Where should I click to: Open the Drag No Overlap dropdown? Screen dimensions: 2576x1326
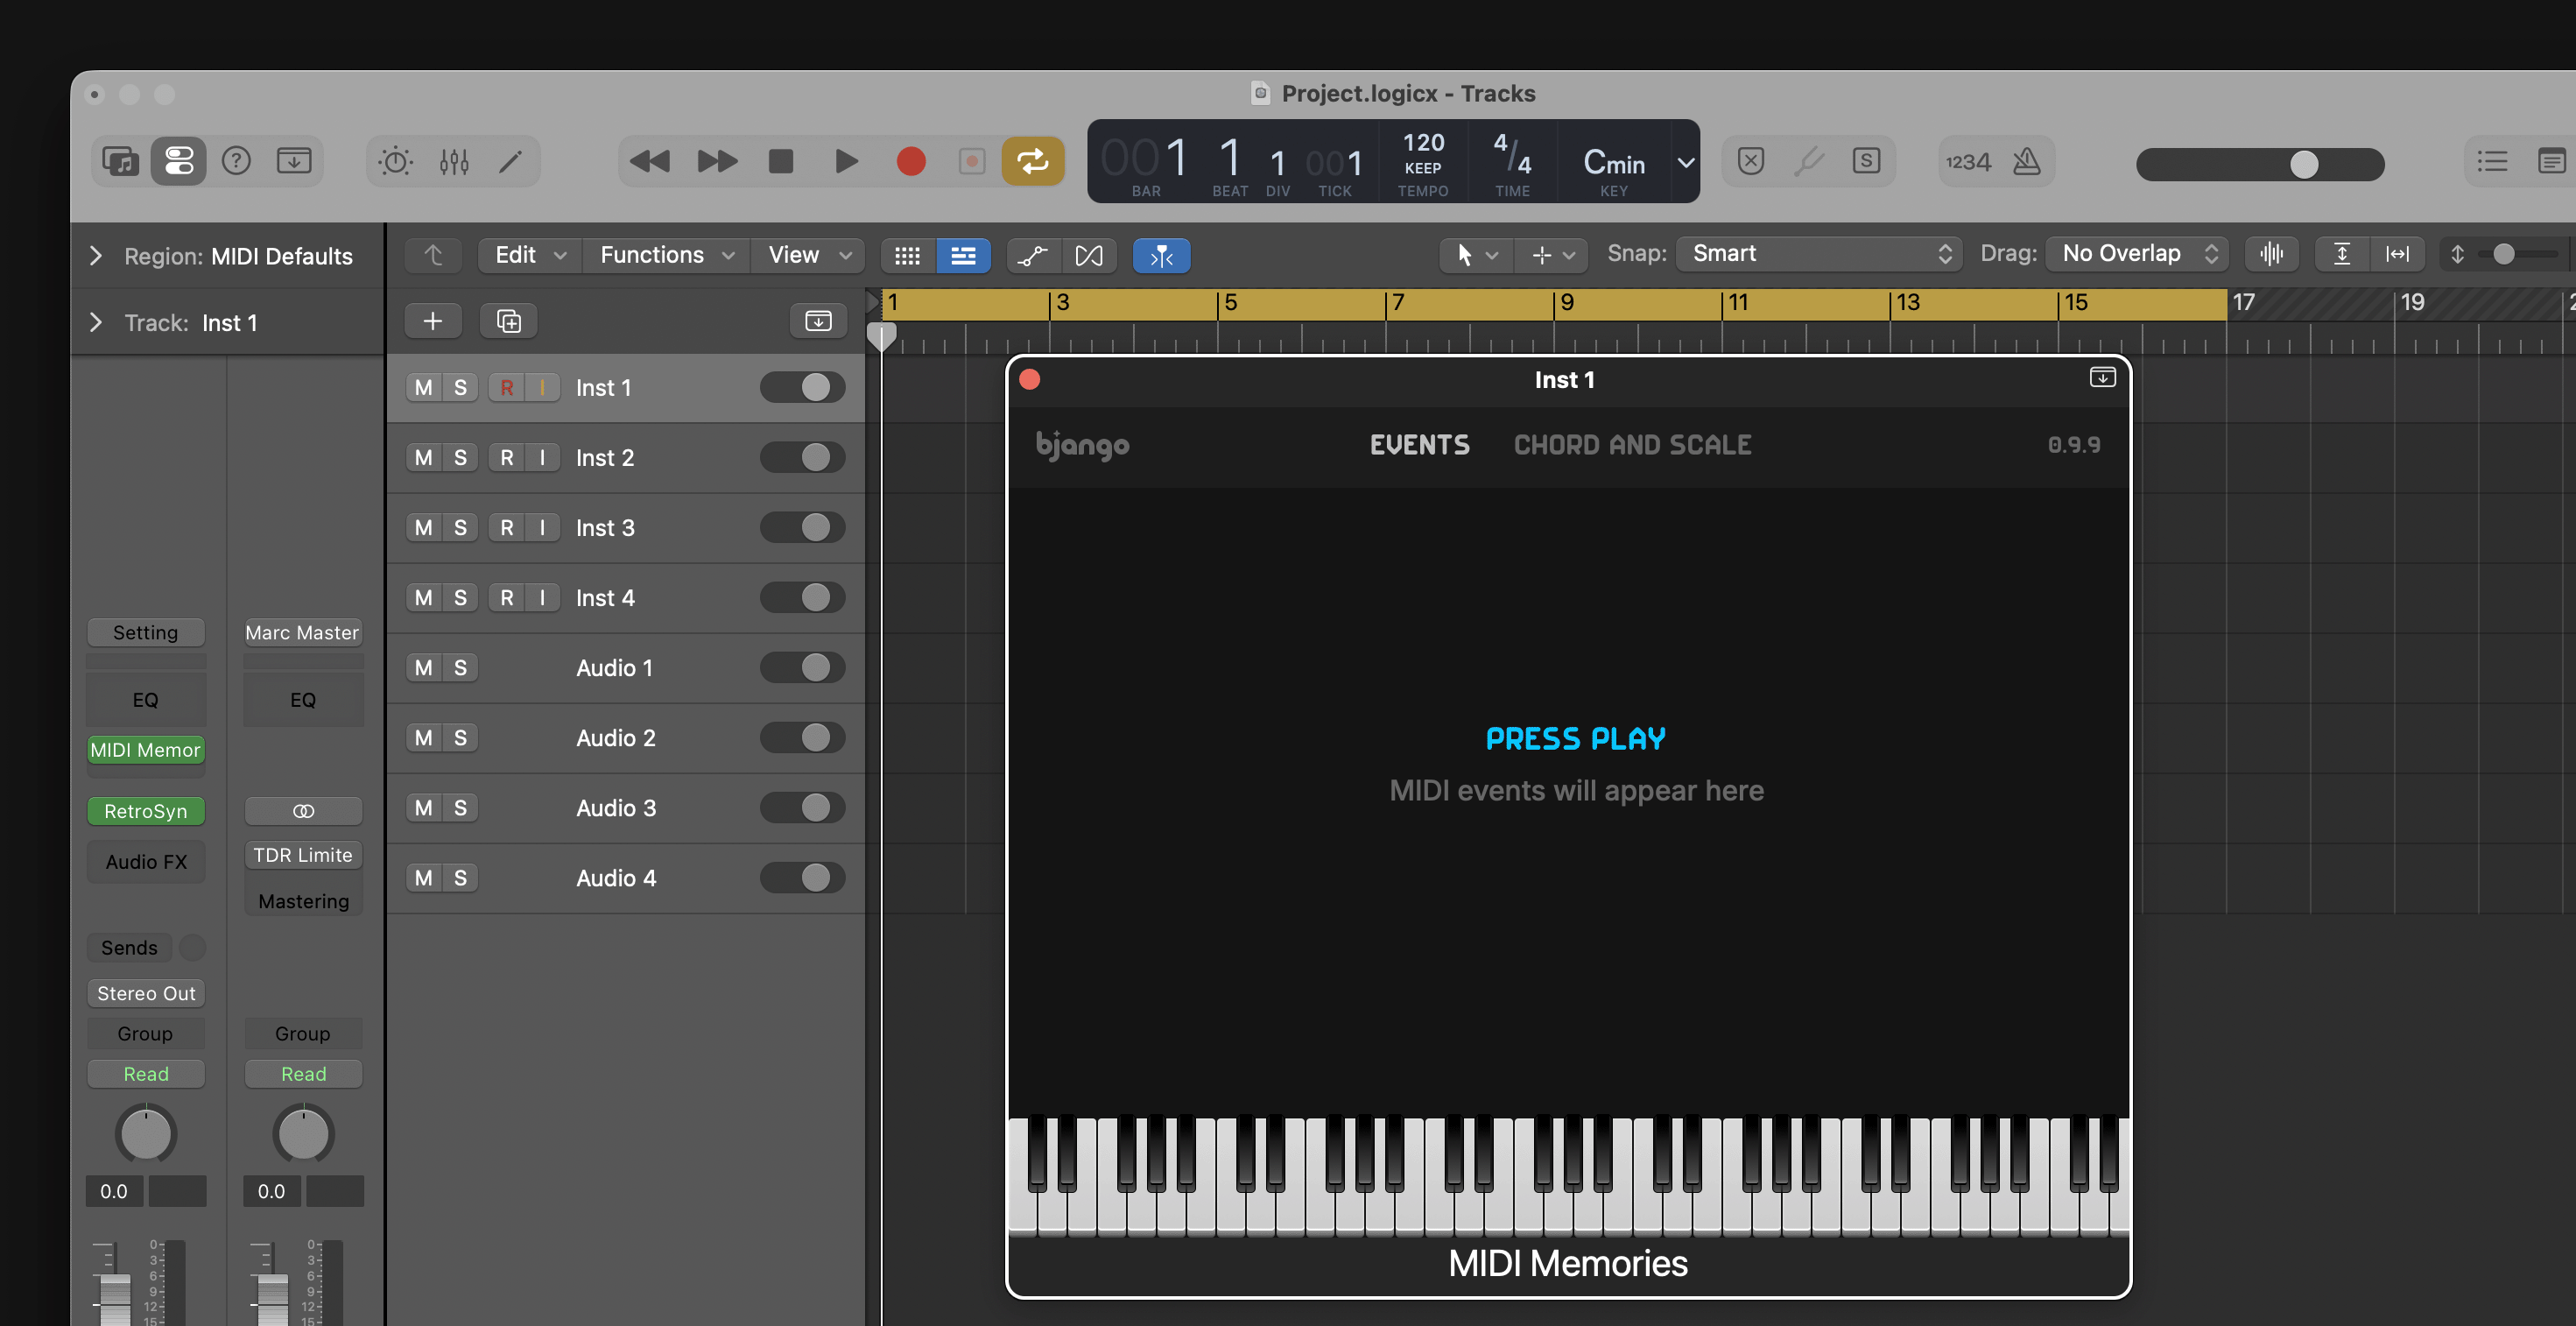pyautogui.click(x=2138, y=254)
